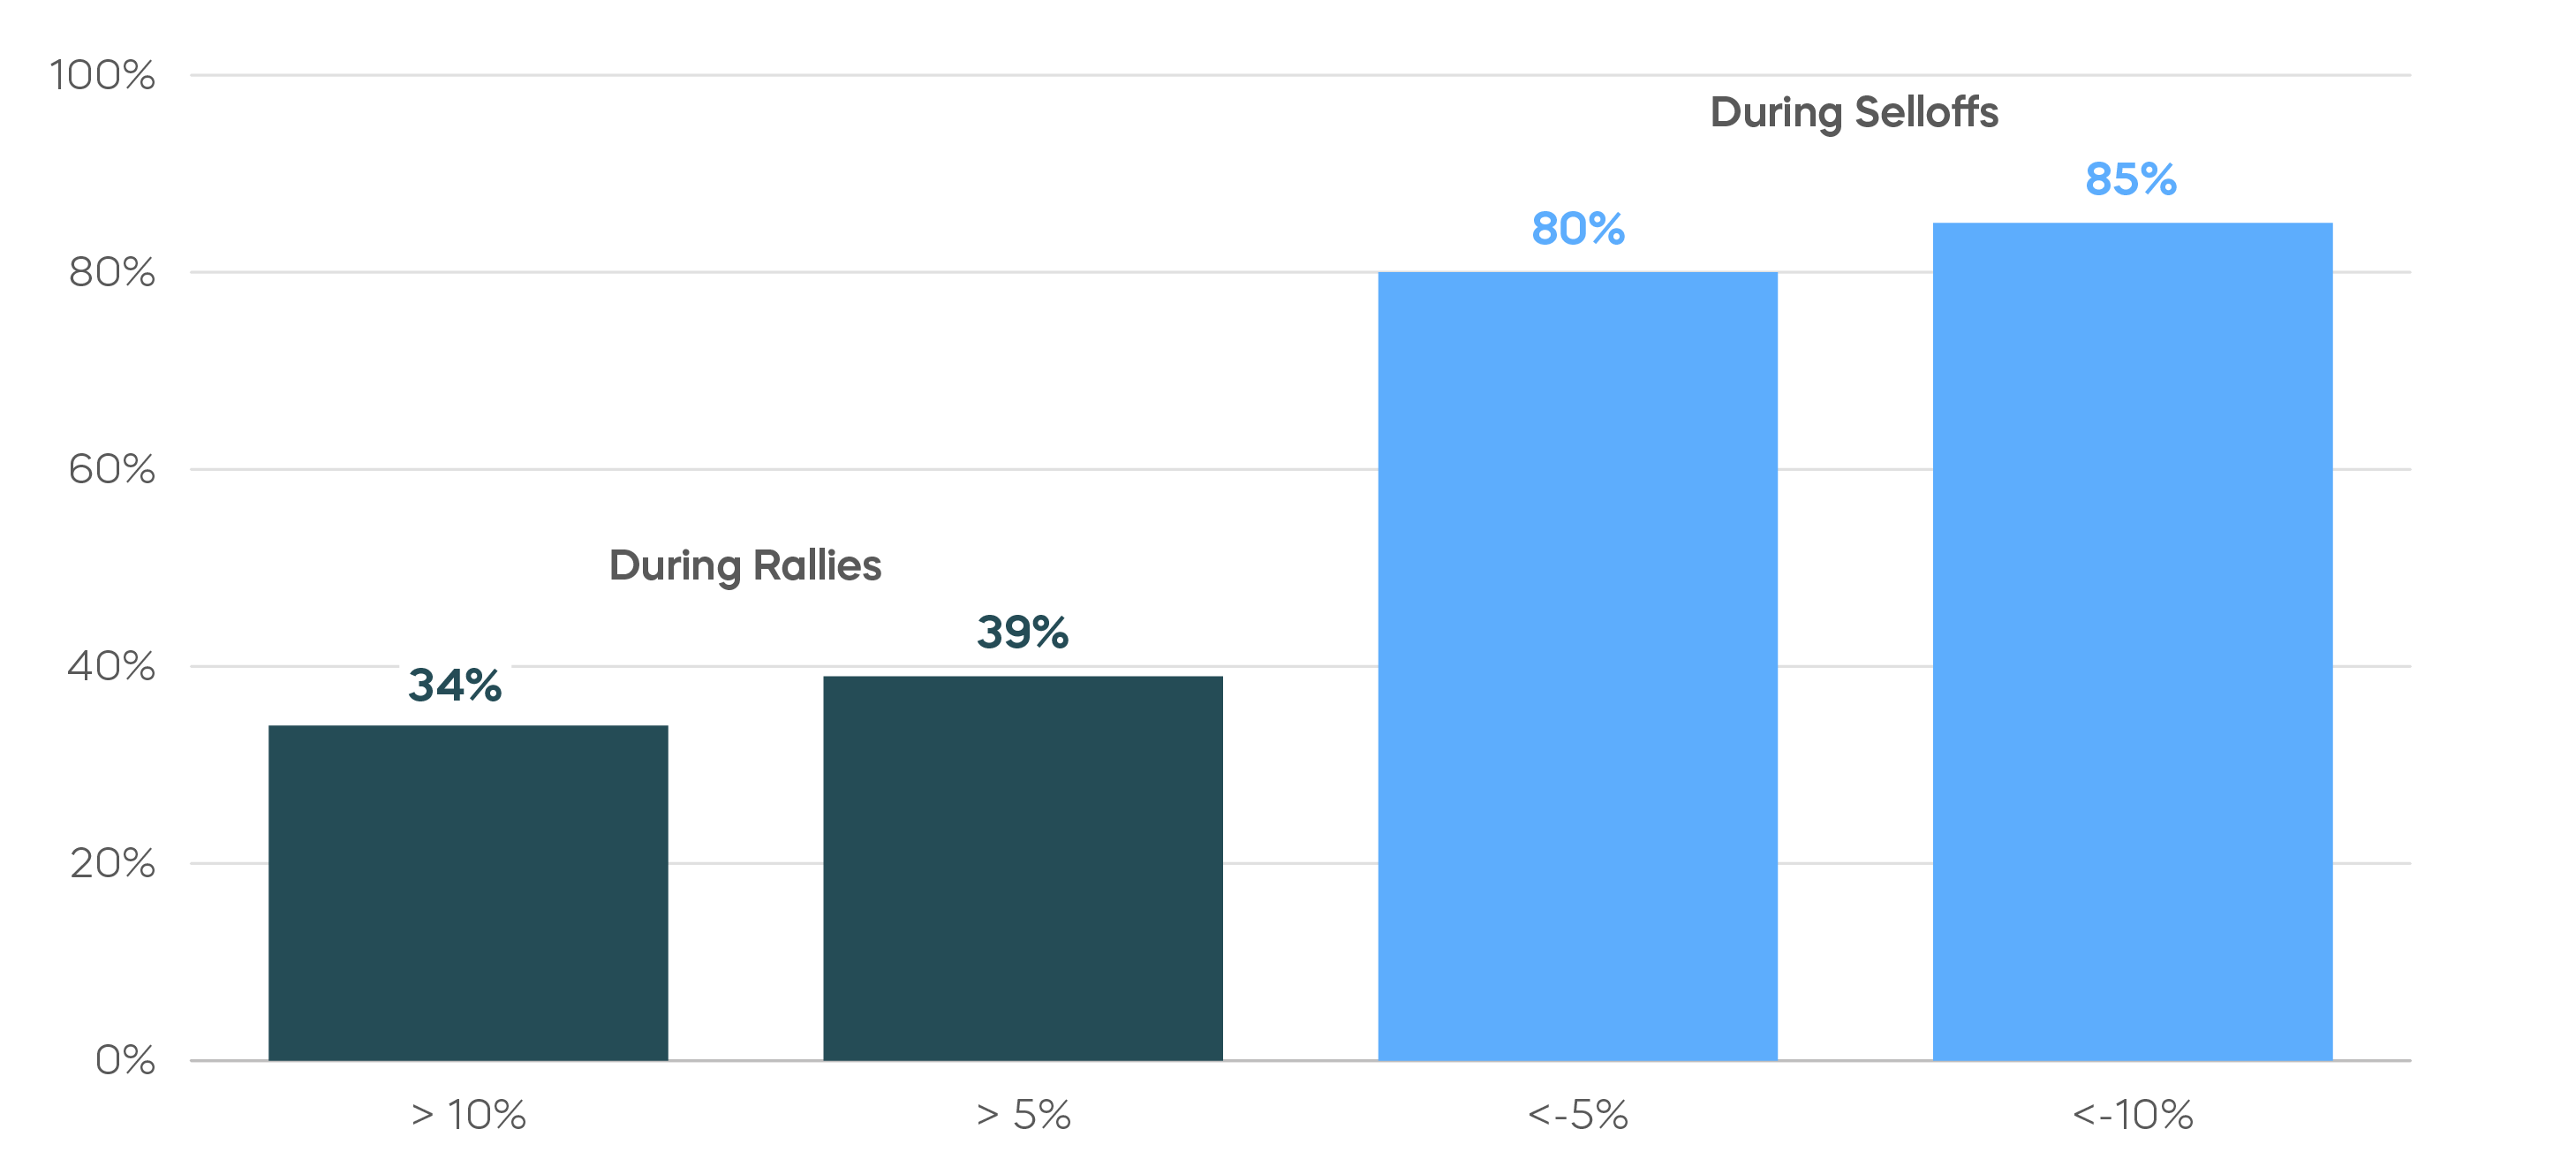Click the 34% dark teal bar
2576x1167 pixels.
pos(468,892)
